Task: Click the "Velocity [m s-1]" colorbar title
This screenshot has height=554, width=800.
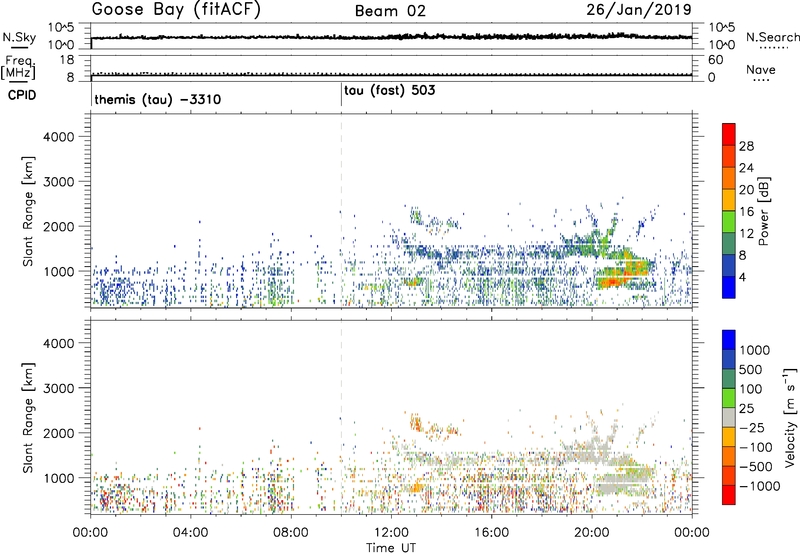Action: [790, 417]
